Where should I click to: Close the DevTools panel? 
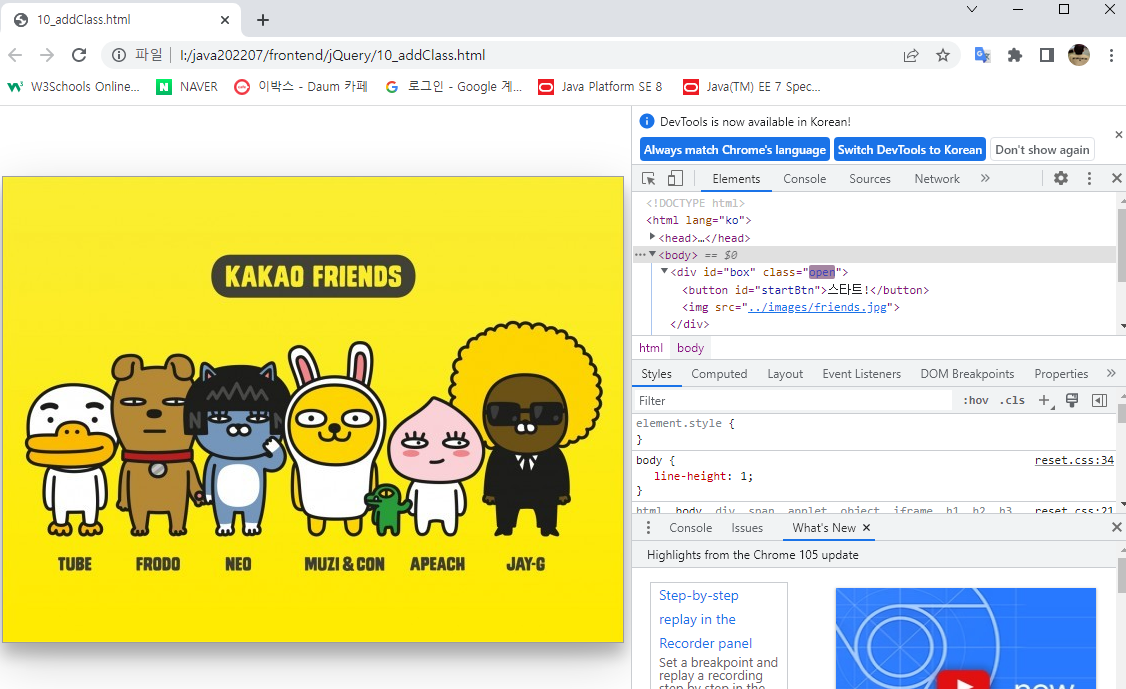1116,178
